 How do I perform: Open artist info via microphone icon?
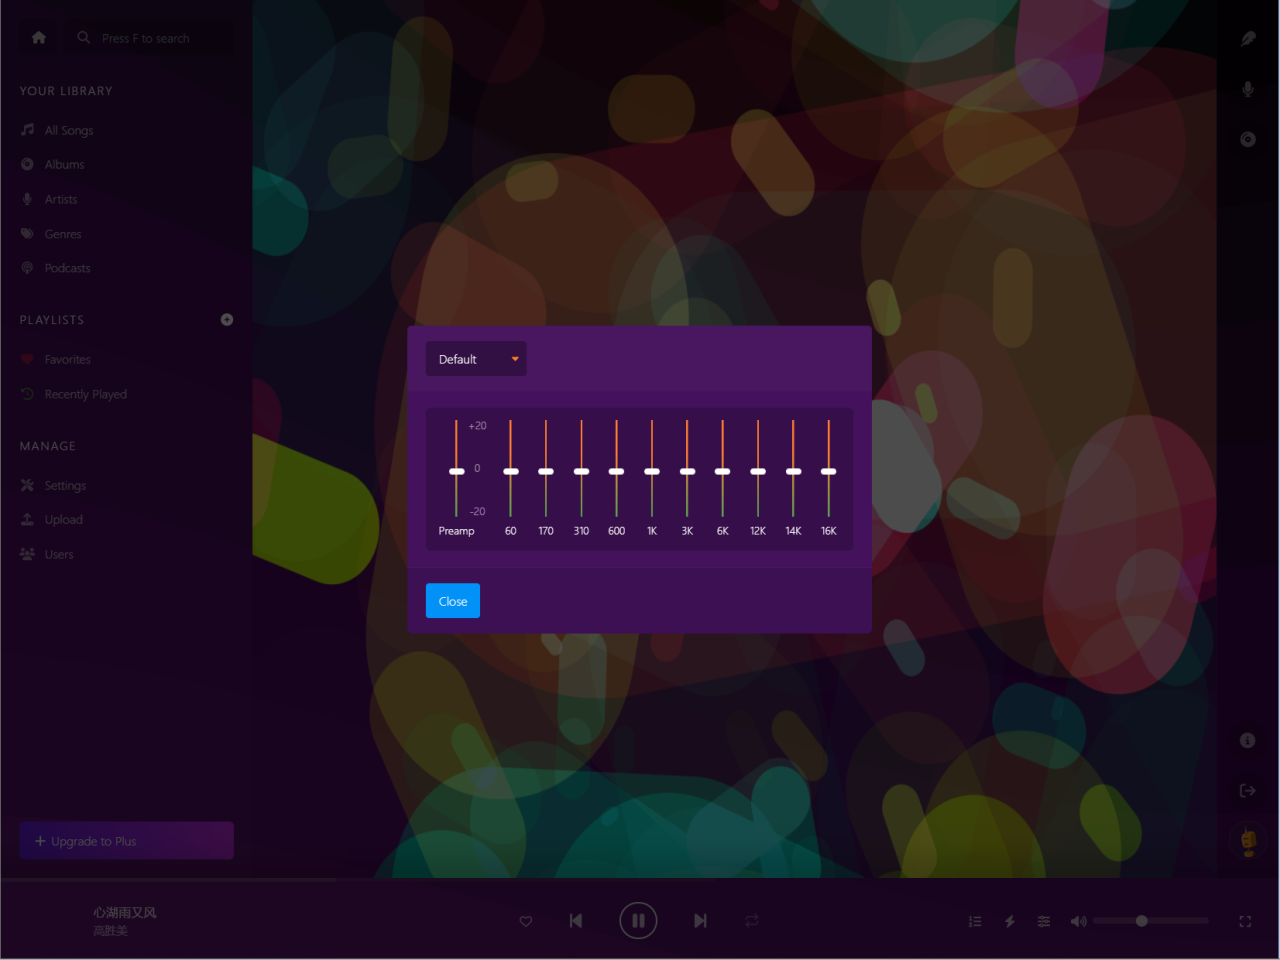(1248, 89)
